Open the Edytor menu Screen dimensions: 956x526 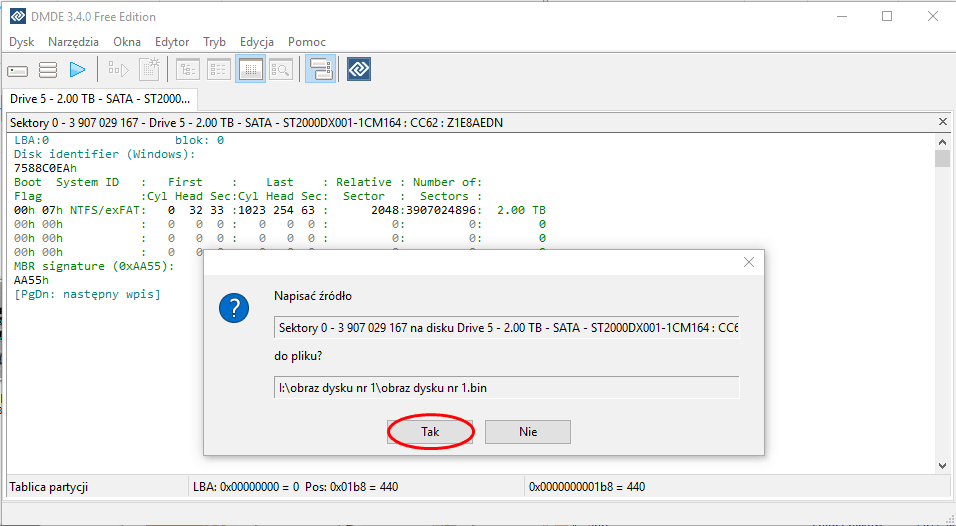click(x=172, y=42)
